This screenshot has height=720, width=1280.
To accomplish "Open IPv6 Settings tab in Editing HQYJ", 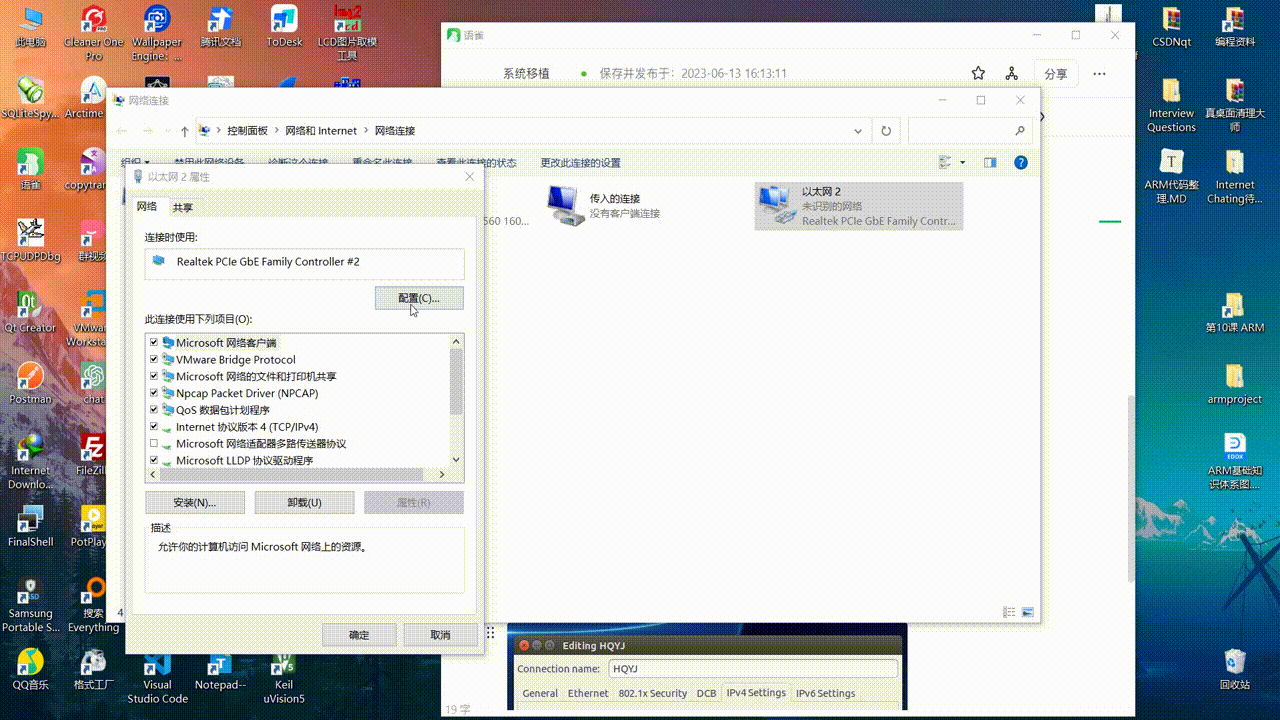I will pos(825,693).
